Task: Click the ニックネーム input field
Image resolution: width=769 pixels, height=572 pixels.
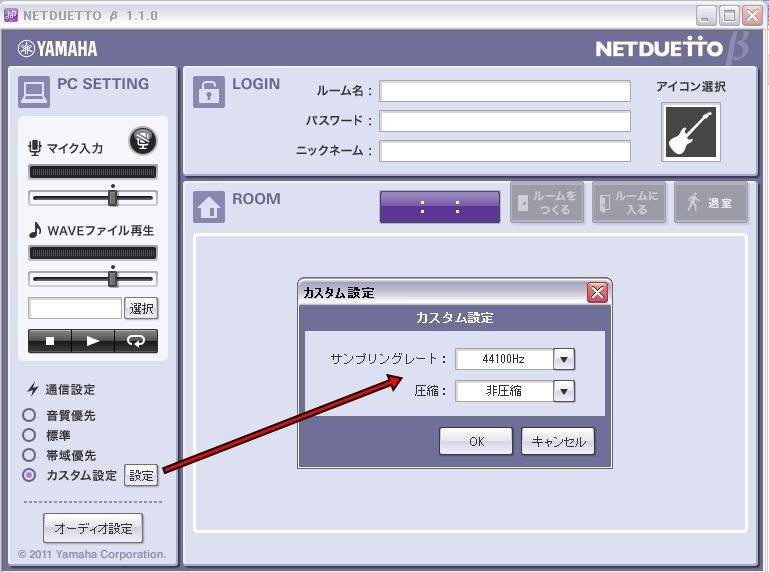Action: [505, 151]
